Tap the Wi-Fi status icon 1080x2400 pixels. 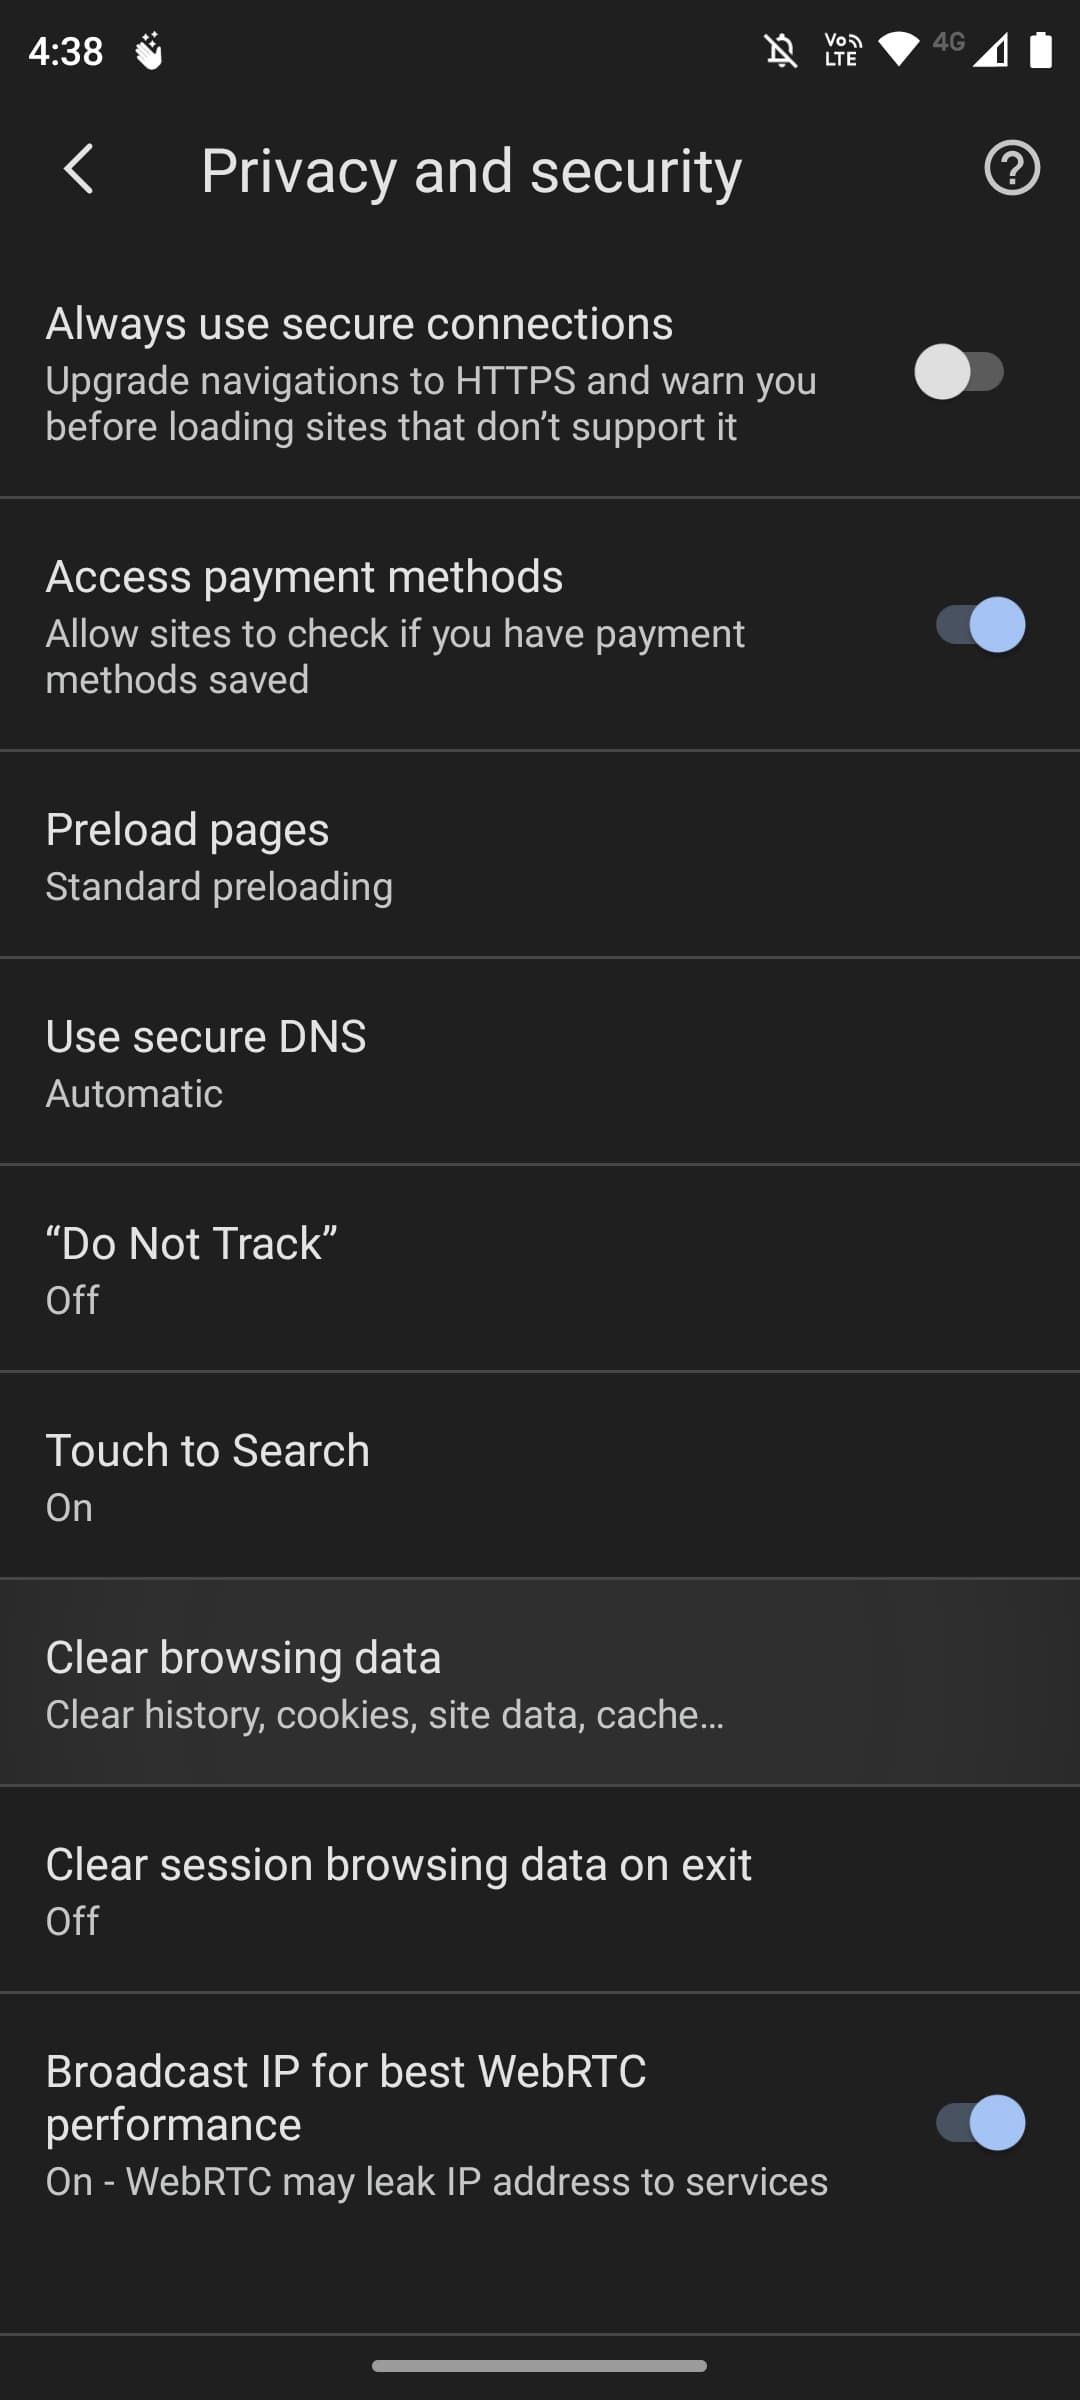[898, 50]
